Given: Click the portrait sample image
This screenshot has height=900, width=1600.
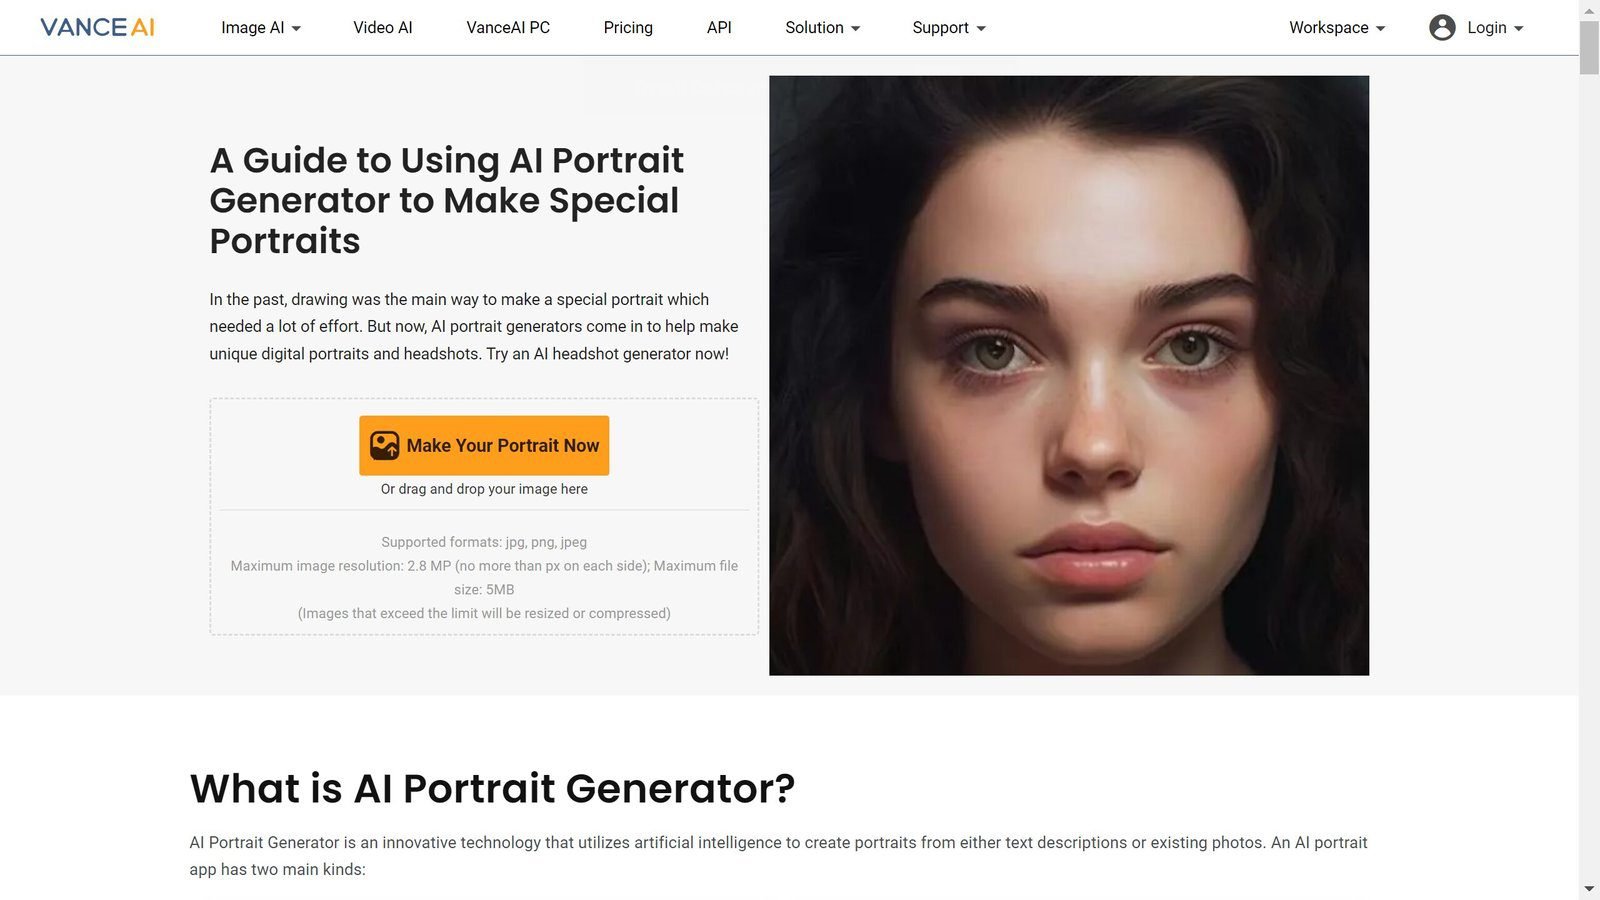Looking at the screenshot, I should pyautogui.click(x=1069, y=375).
